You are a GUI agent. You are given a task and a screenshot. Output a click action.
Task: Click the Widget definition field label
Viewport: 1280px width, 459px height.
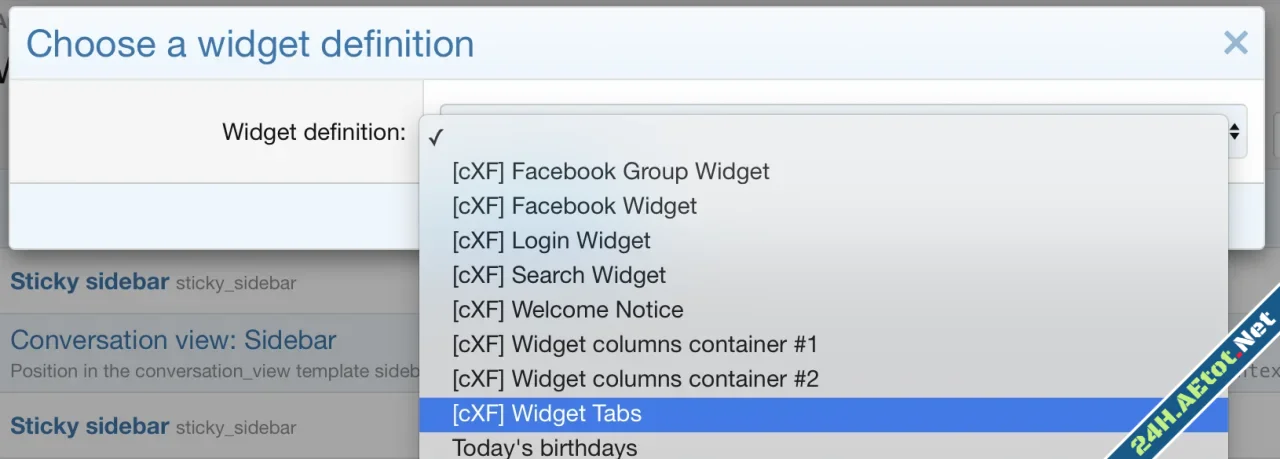(313, 132)
